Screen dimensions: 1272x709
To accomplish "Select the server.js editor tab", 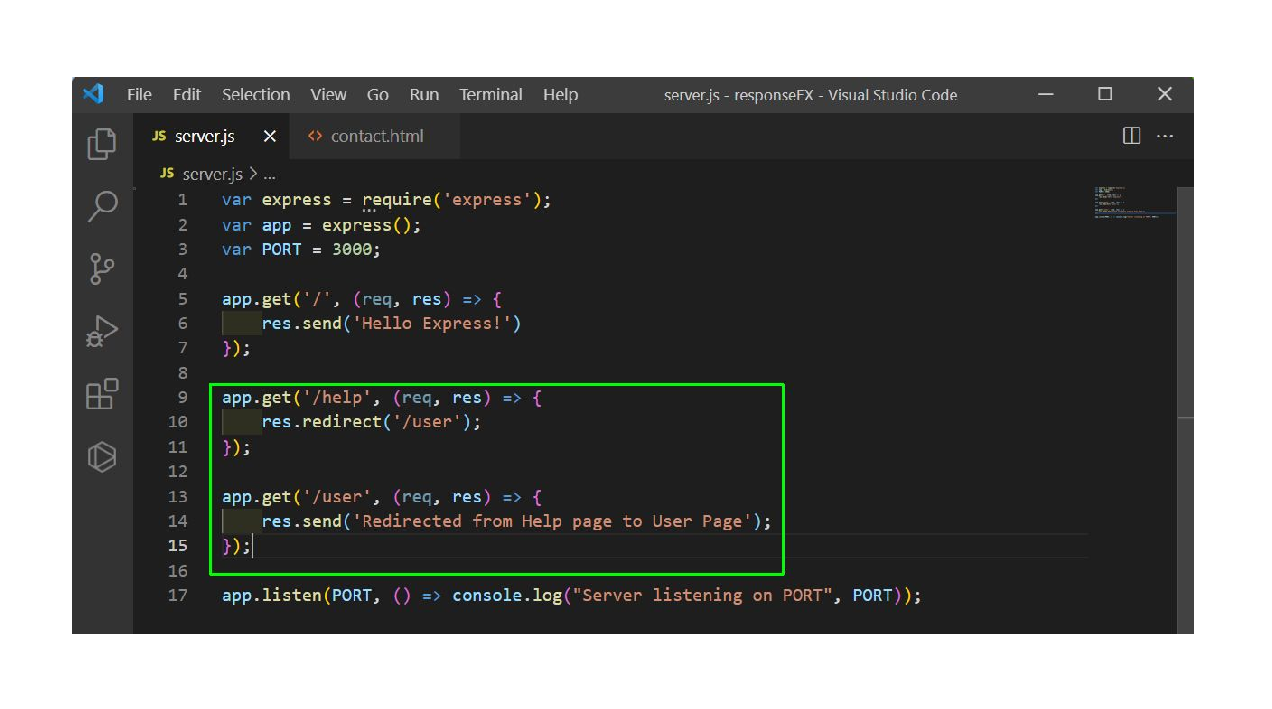I will [204, 136].
